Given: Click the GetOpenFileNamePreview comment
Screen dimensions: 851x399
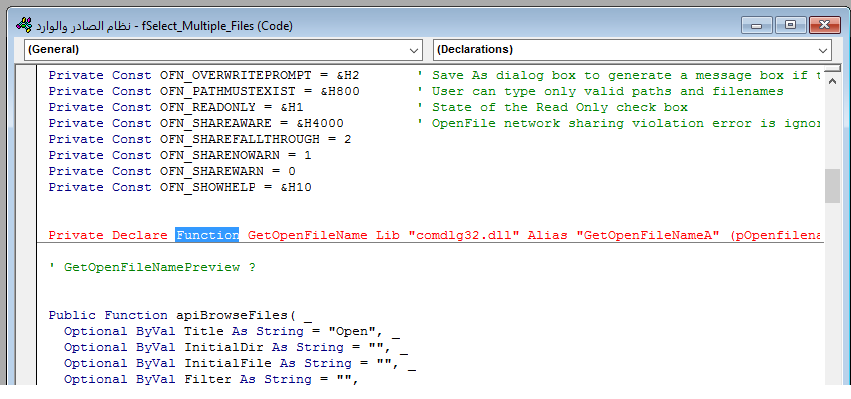Looking at the screenshot, I should point(152,267).
